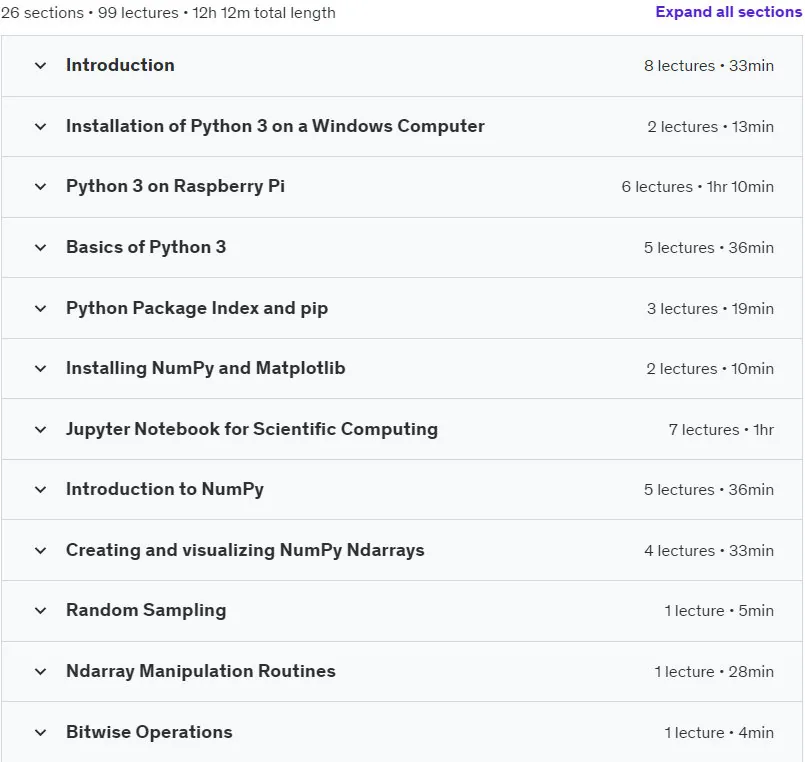This screenshot has width=805, height=762.
Task: Click the '2 lectures • 13min' text
Action: coord(710,127)
